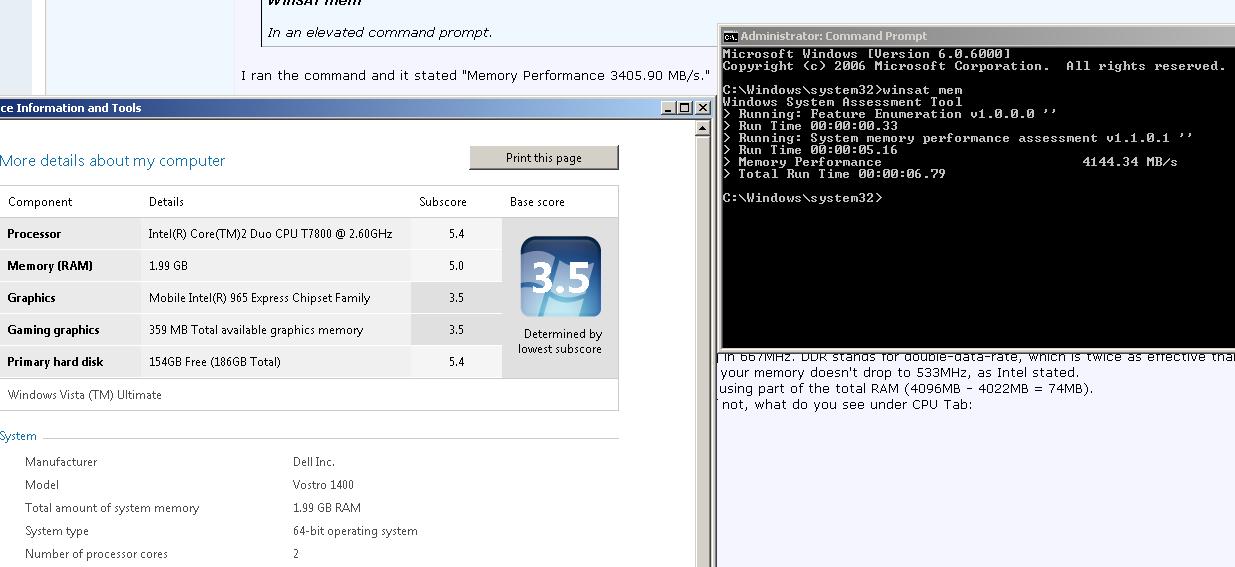The image size is (1235, 567).
Task: Click the Mobile Intel 965 Express Chipset text
Action: pos(259,298)
